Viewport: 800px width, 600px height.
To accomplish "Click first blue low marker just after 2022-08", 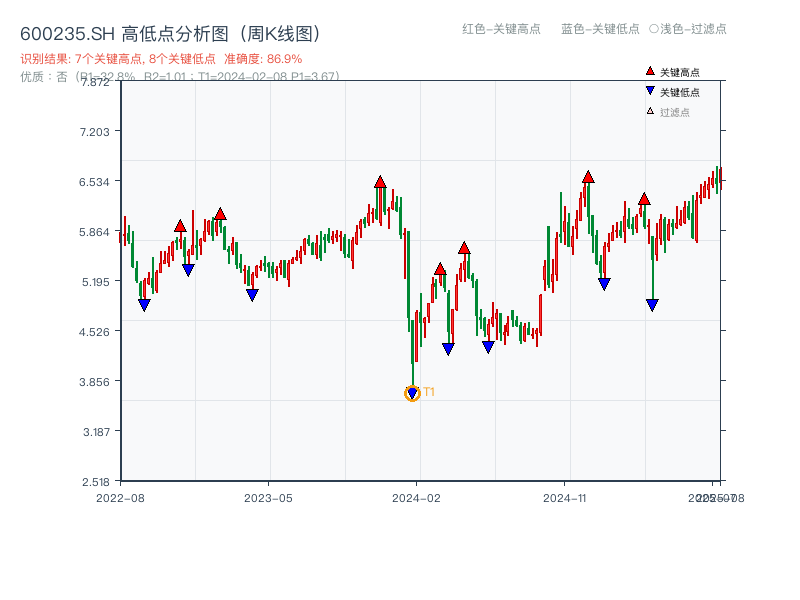I will [144, 305].
